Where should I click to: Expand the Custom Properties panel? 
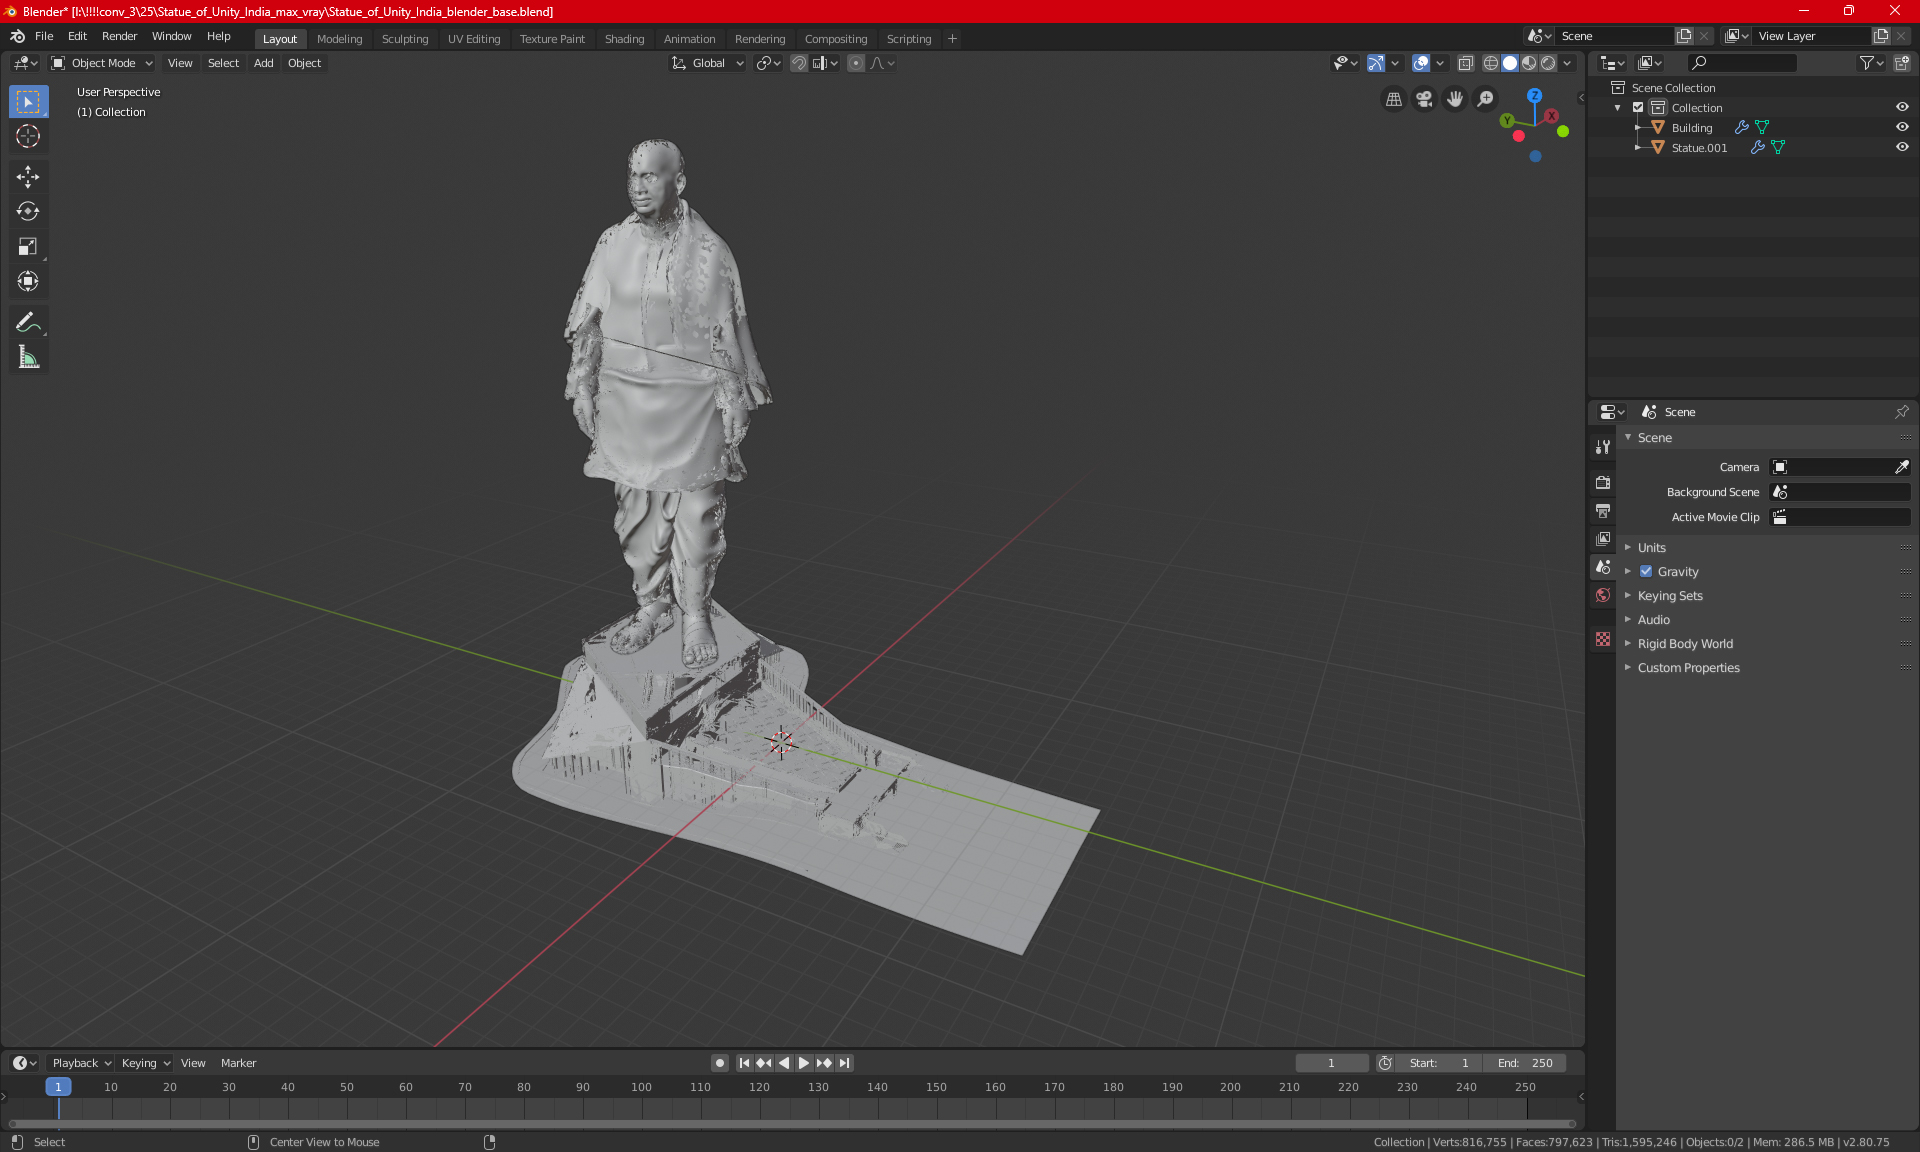(1688, 668)
